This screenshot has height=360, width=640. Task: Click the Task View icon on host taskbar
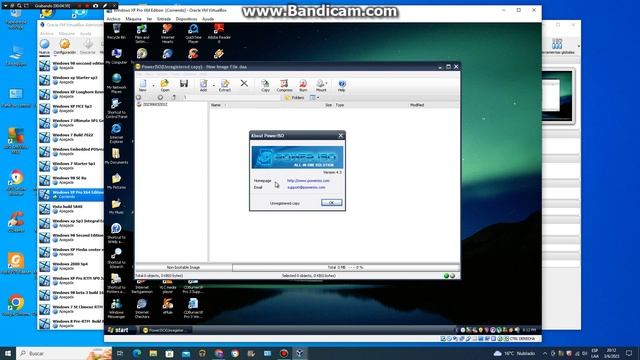tap(120, 353)
